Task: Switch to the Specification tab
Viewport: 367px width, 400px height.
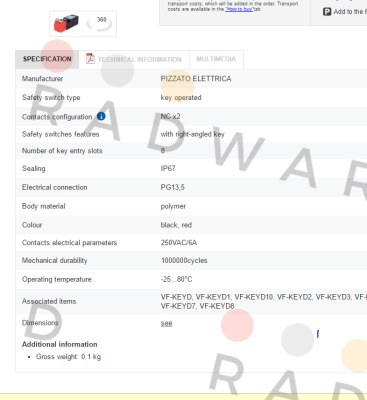Action: coord(47,59)
